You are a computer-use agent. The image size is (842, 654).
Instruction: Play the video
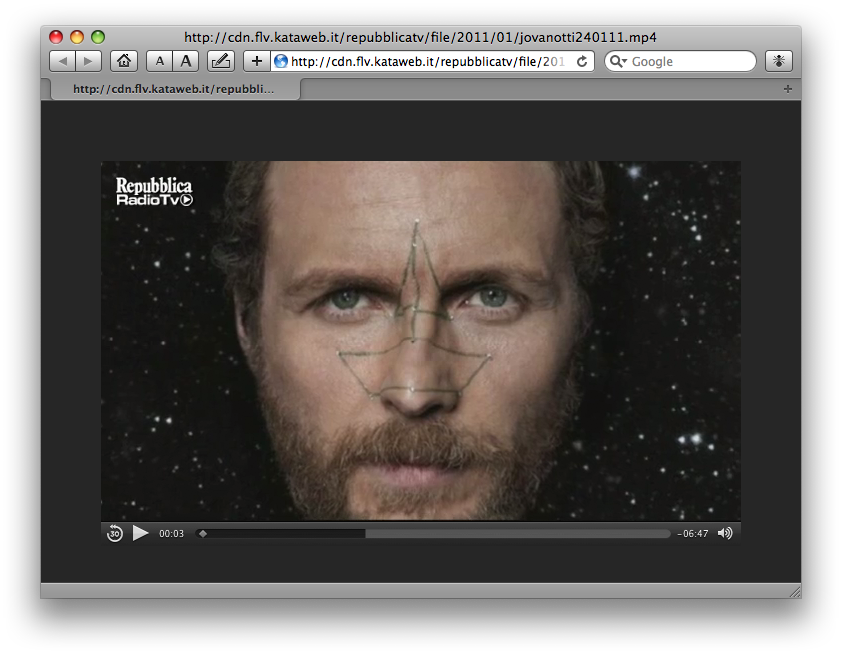point(141,533)
